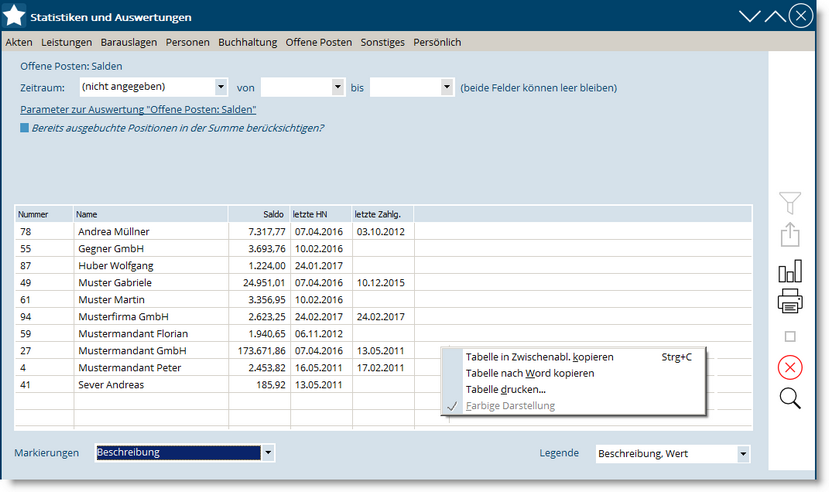Click into the 'bis' date field
Viewport: 829px width, 492px height.
(x=405, y=87)
